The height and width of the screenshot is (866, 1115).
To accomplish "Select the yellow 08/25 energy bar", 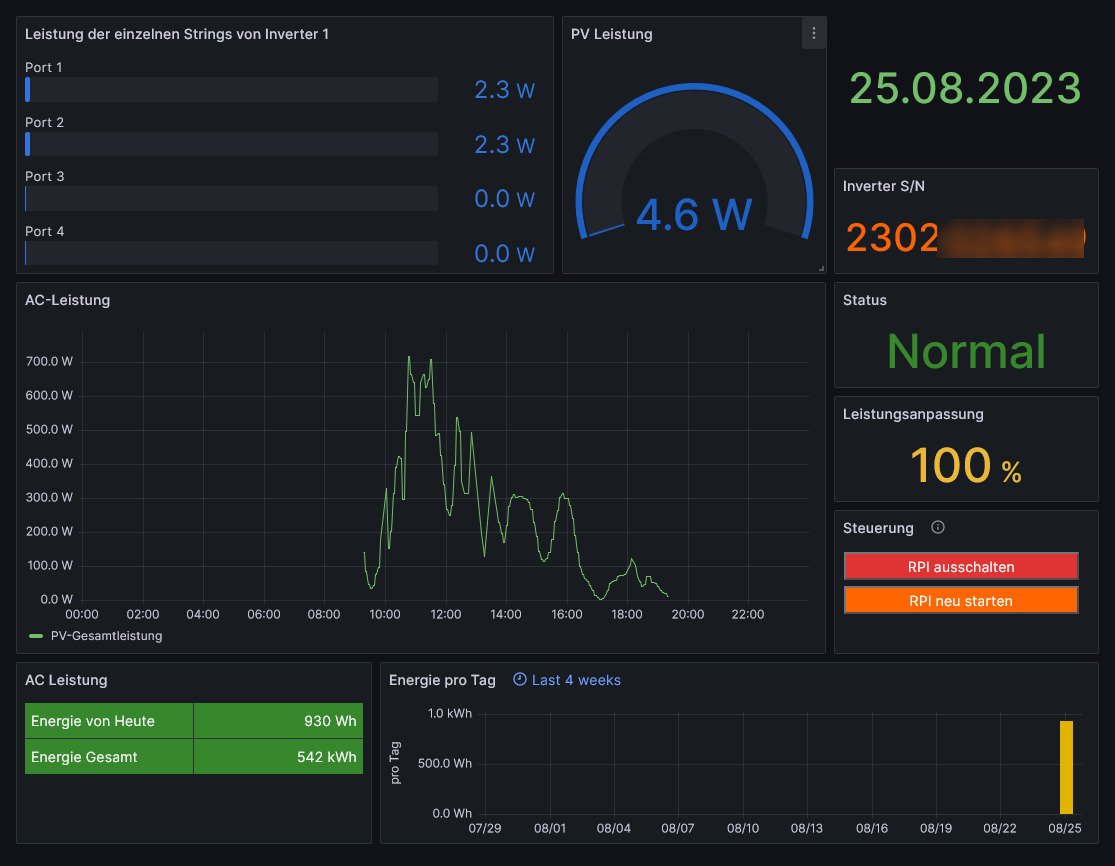I will coord(1066,767).
